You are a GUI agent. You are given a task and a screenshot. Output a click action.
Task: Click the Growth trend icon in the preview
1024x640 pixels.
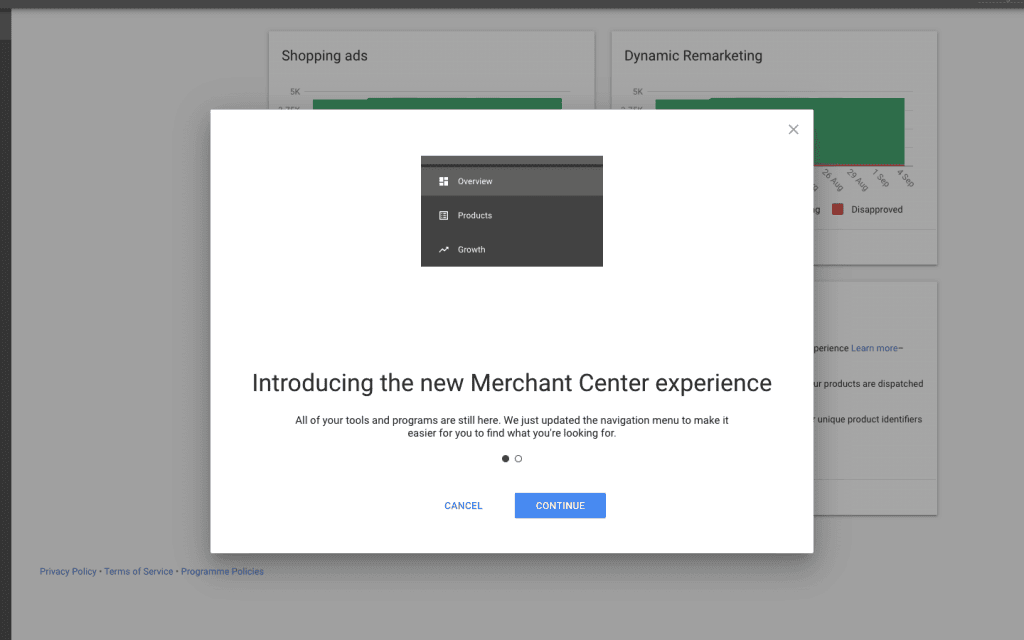point(443,249)
